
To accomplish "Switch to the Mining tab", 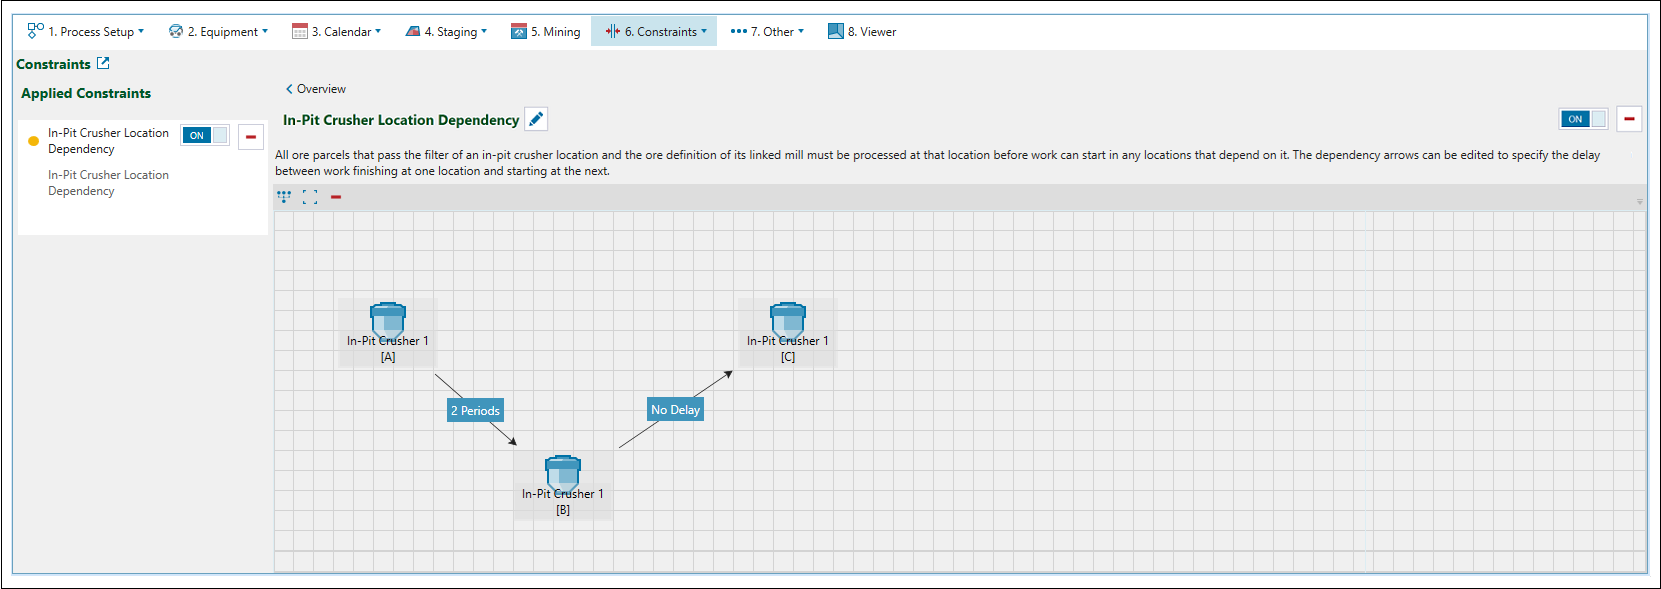I will click(545, 31).
